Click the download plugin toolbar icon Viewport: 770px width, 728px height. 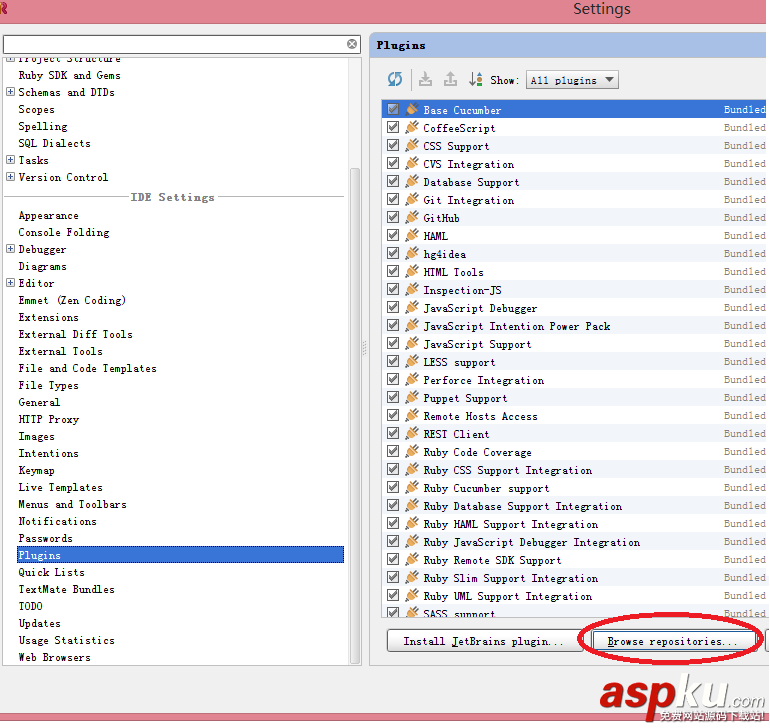click(x=425, y=79)
